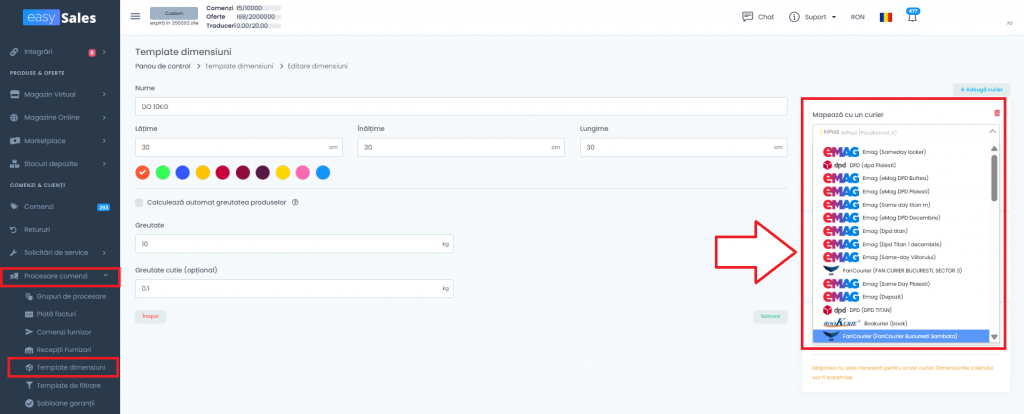Screen dimensions: 1024x414
Task: Expand the Marketplace submenu chevron
Action: point(104,140)
